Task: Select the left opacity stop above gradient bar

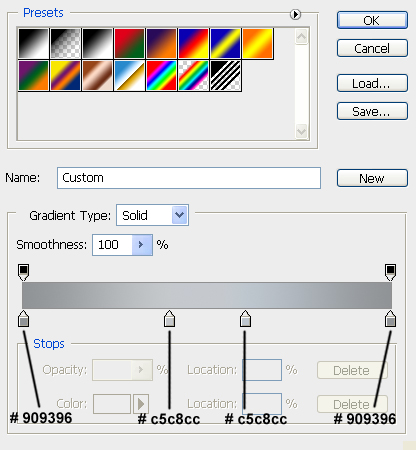Action: [23, 272]
